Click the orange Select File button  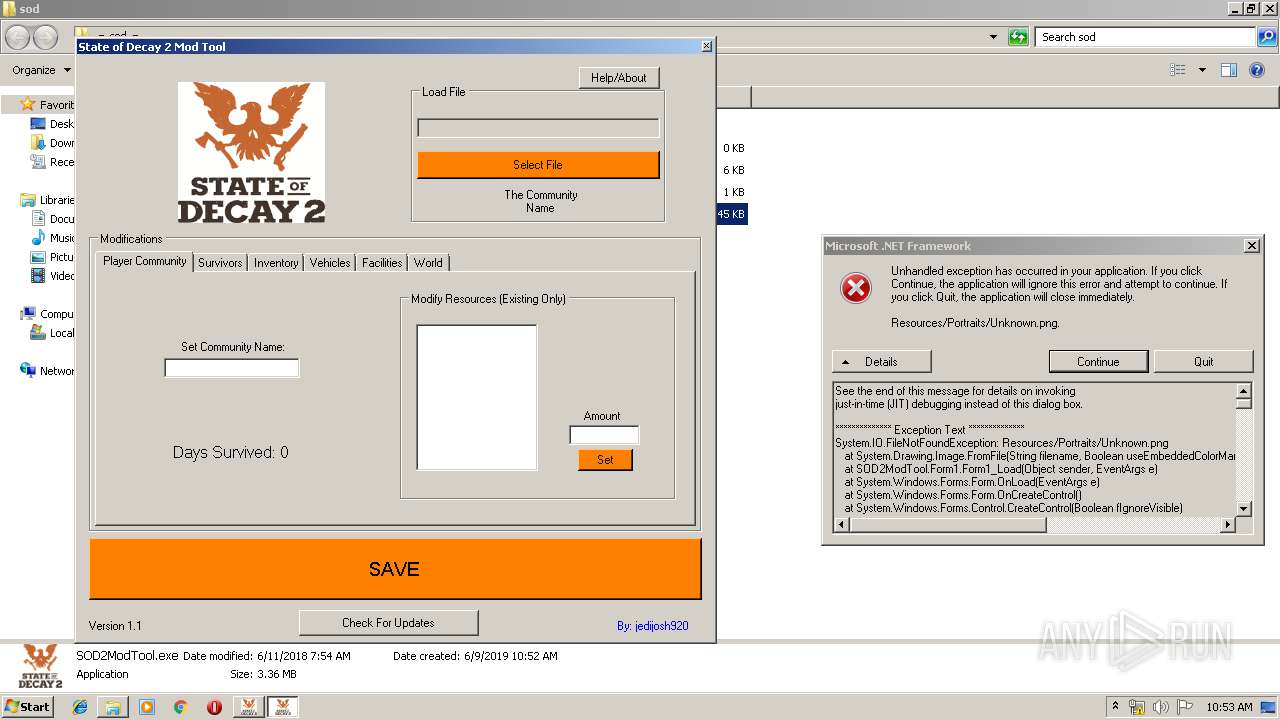pyautogui.click(x=538, y=165)
